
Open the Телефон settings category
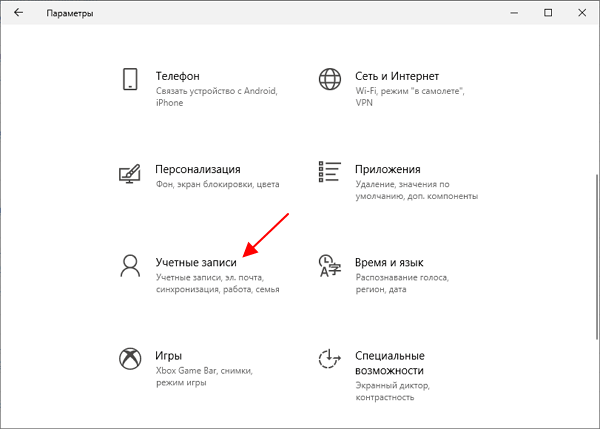click(178, 76)
